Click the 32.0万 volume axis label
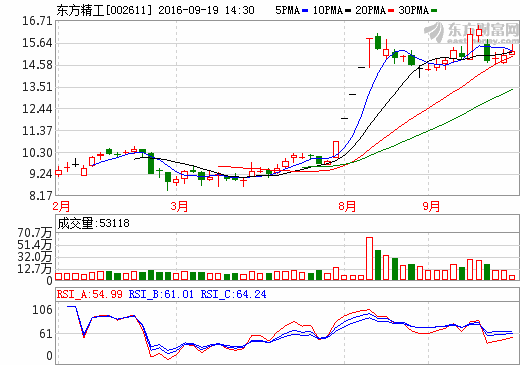 [x=35, y=257]
